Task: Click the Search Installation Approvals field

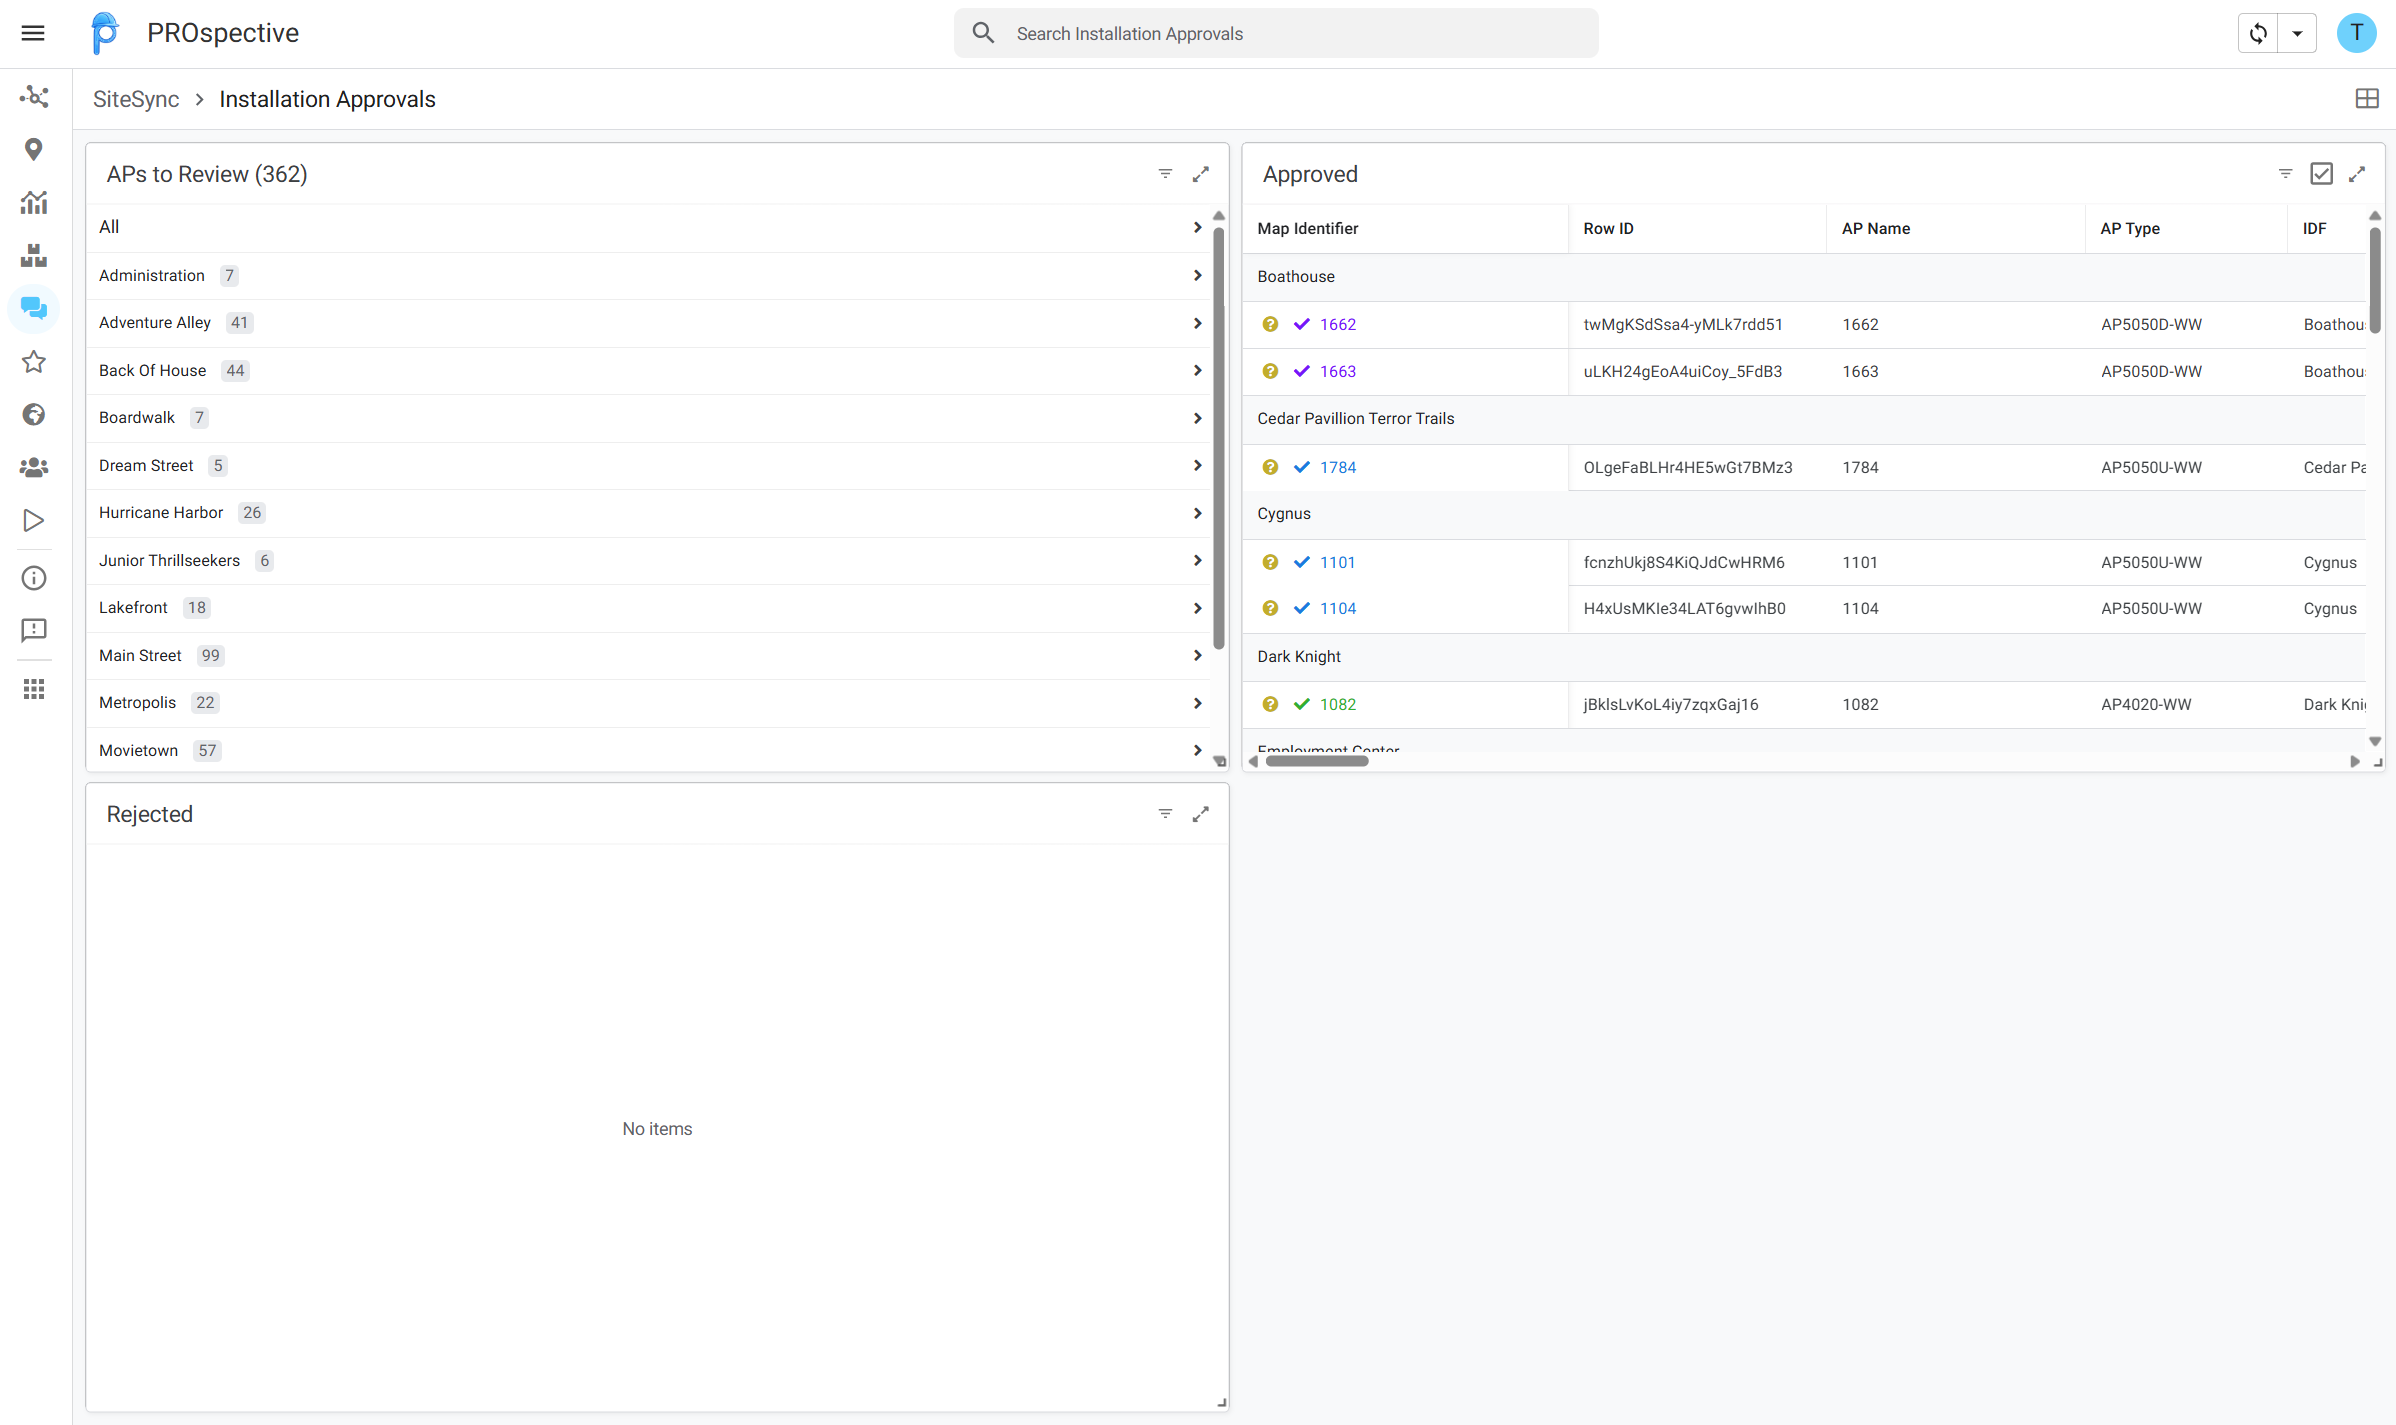Action: [x=1276, y=33]
